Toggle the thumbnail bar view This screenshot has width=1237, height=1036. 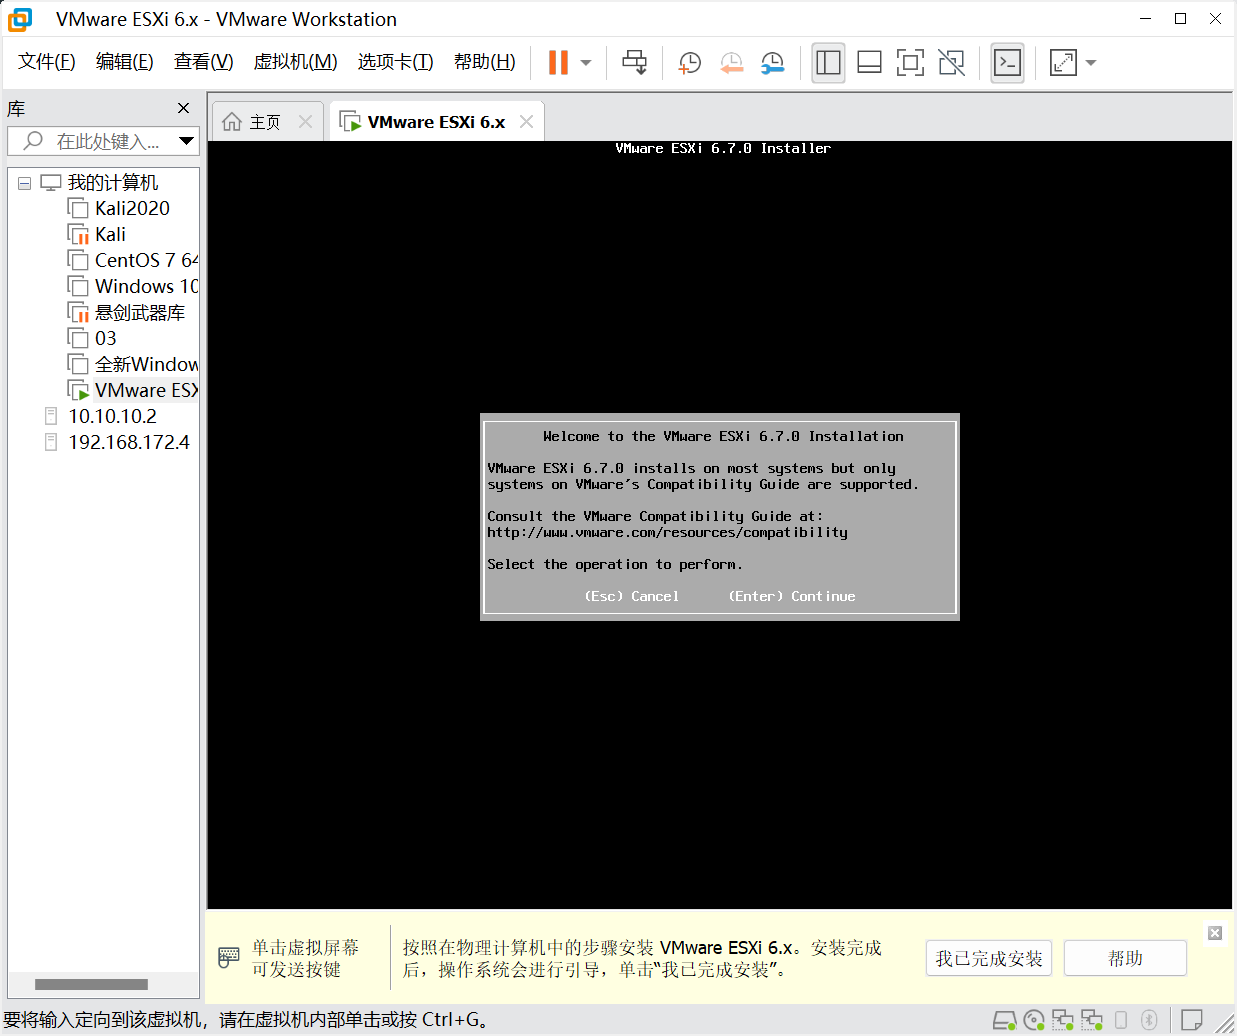[869, 62]
